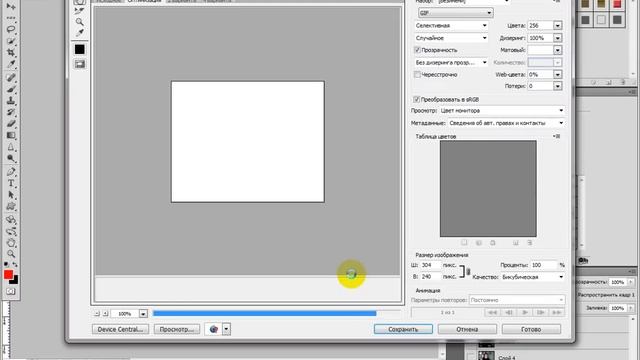Open the Дизеринг 100% dropdown arrow
This screenshot has width=640, height=360.
pos(558,38)
